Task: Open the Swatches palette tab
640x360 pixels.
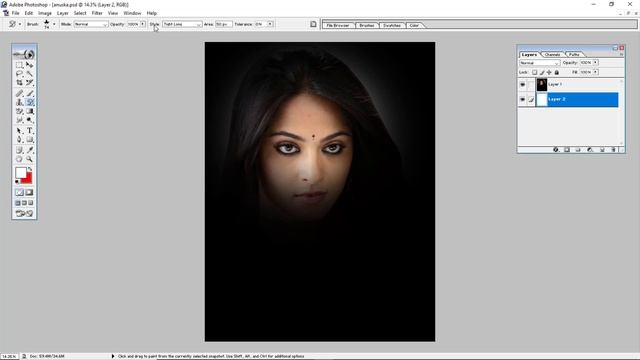Action: (x=392, y=25)
